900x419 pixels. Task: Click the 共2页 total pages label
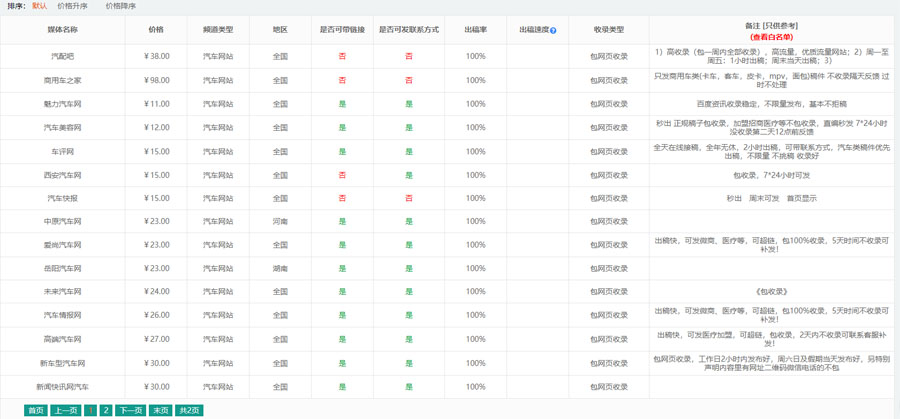189,410
